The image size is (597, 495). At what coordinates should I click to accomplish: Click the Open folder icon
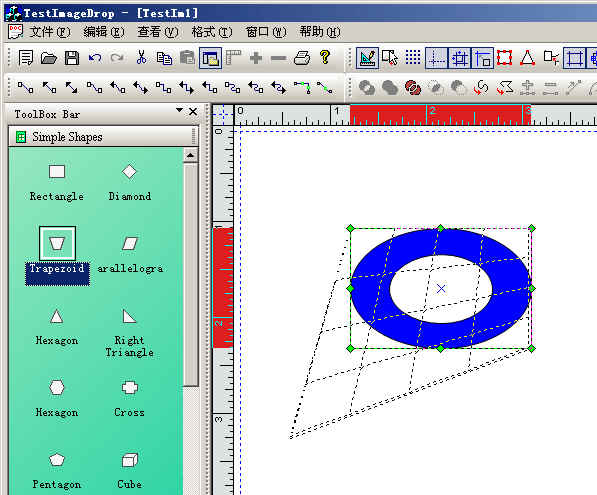(x=49, y=58)
